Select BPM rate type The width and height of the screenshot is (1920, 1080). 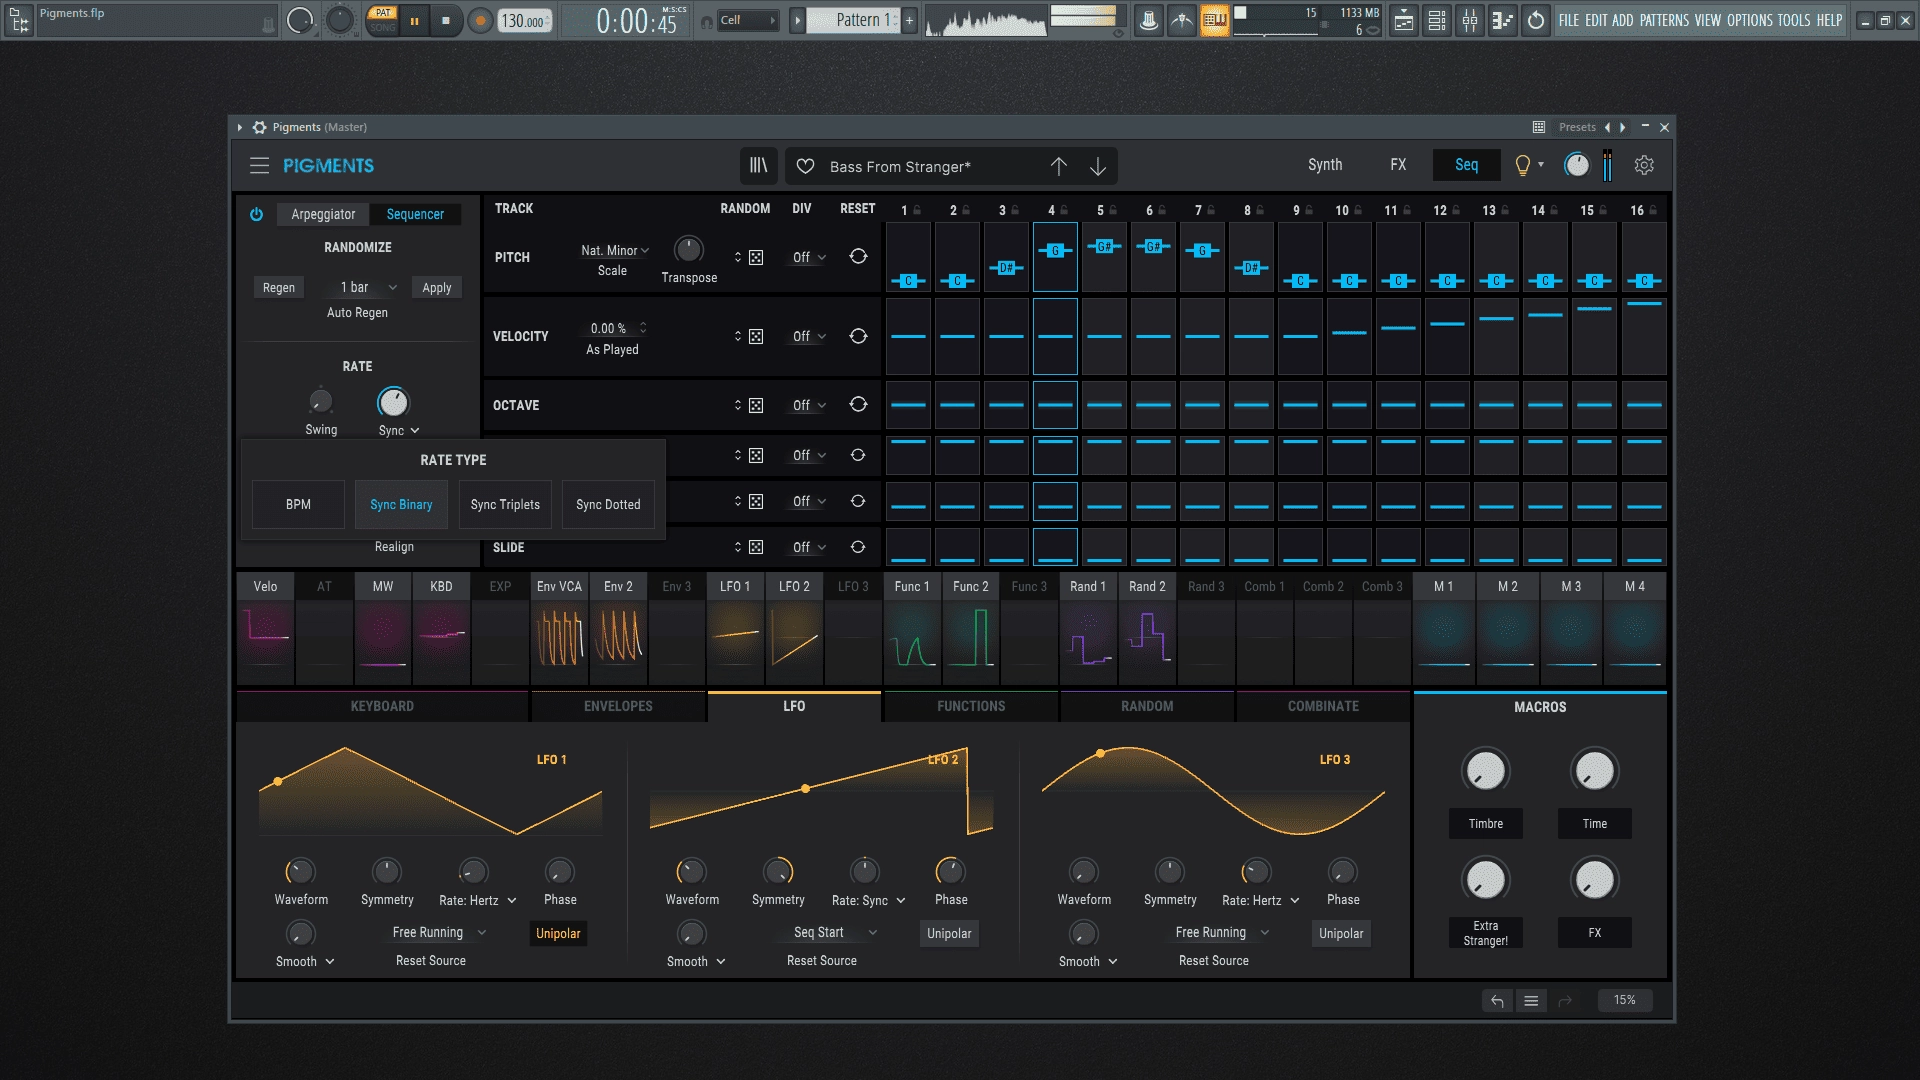click(x=298, y=505)
